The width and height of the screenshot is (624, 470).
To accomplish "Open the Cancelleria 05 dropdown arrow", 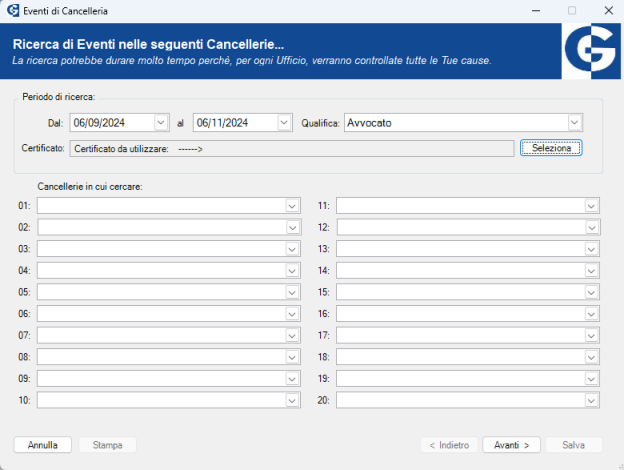I will (292, 293).
